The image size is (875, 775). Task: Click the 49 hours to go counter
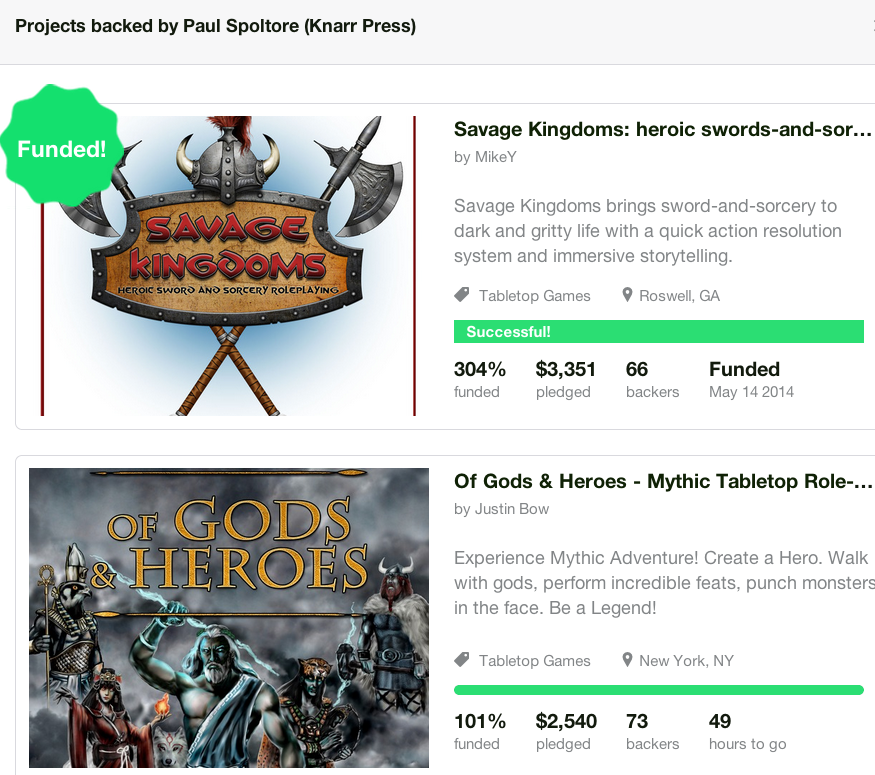[747, 731]
